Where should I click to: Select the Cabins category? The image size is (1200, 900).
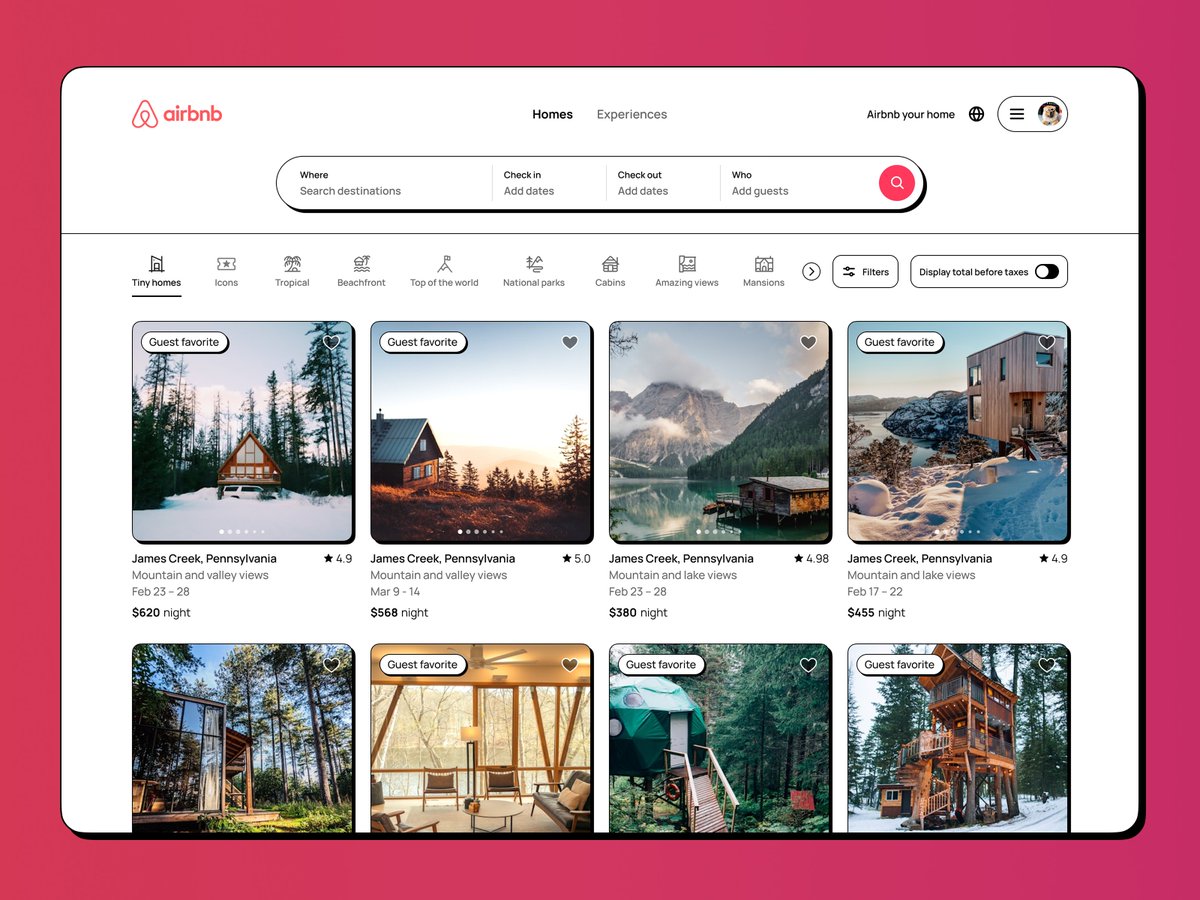coord(610,271)
